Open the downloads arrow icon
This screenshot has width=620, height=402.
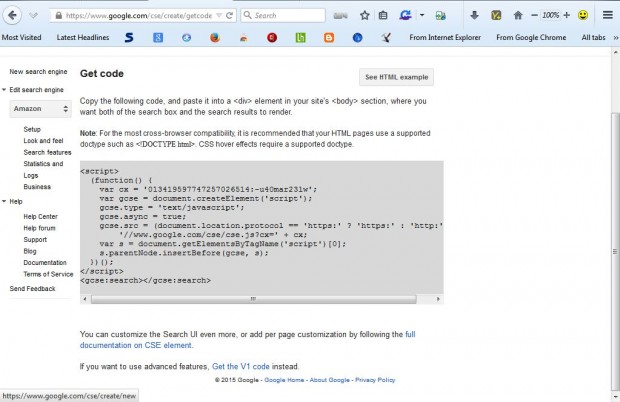pyautogui.click(x=474, y=15)
